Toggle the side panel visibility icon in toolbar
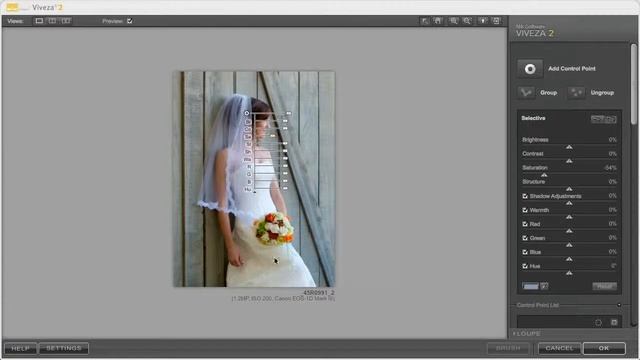 496,21
